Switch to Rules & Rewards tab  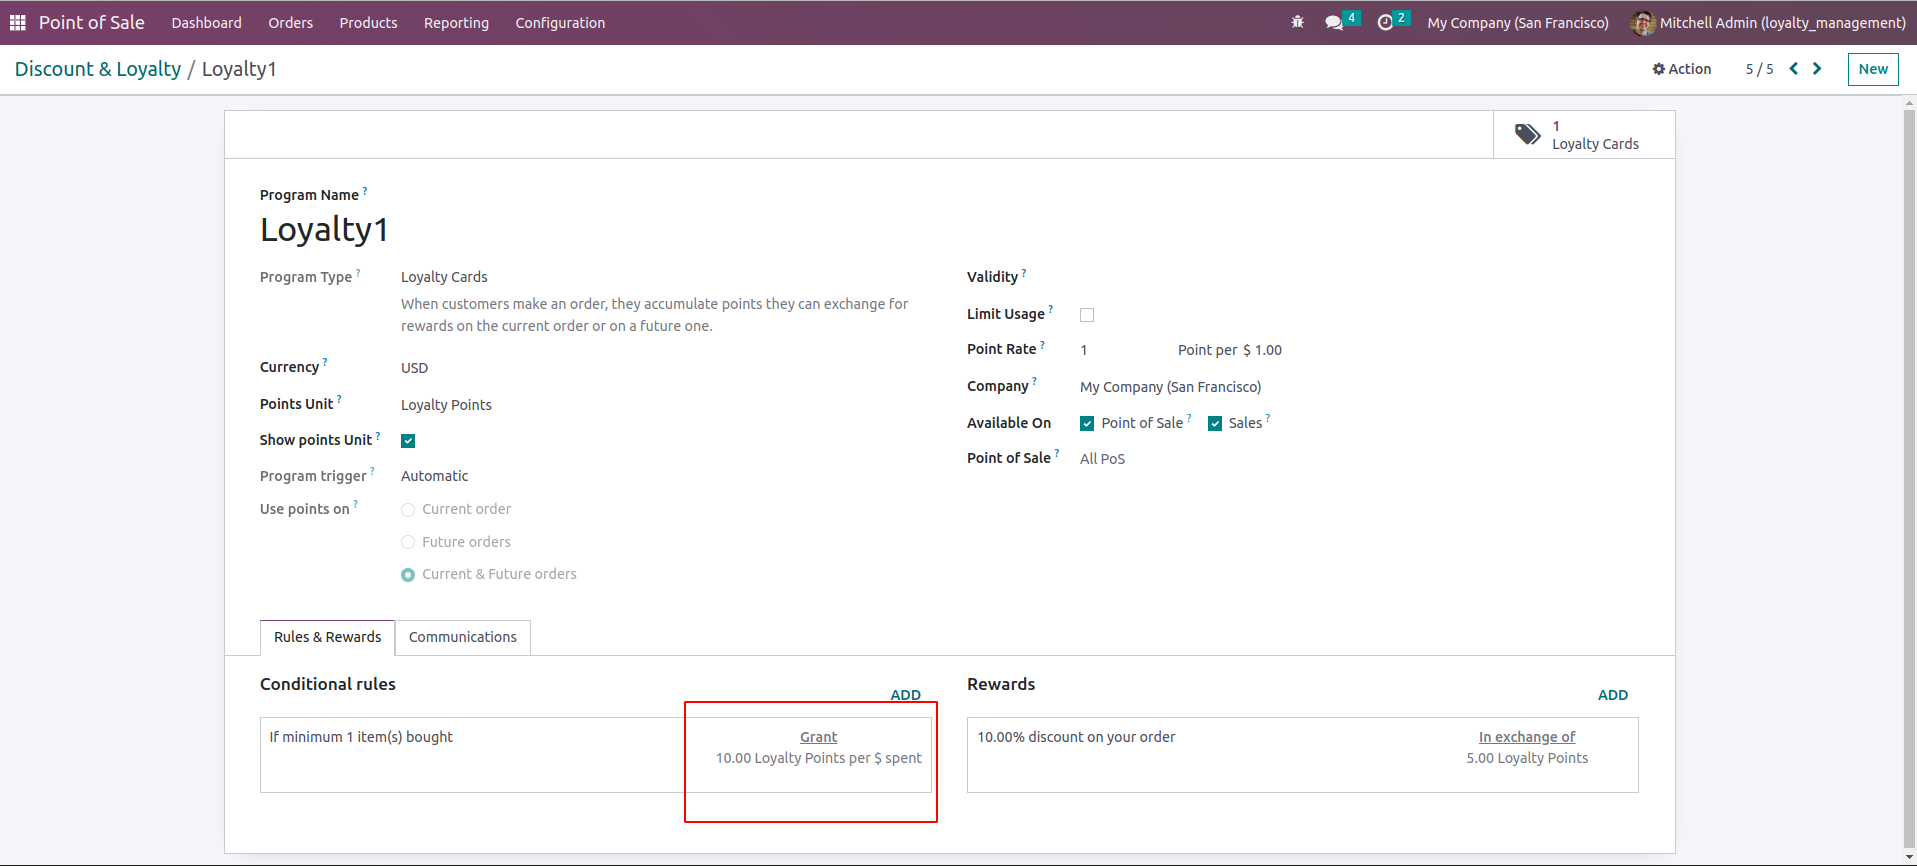click(327, 637)
